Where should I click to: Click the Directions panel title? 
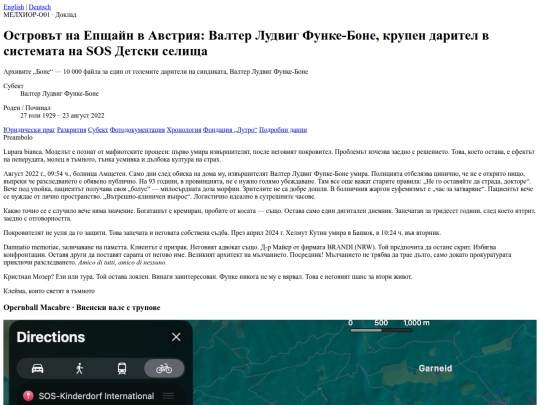click(x=51, y=337)
